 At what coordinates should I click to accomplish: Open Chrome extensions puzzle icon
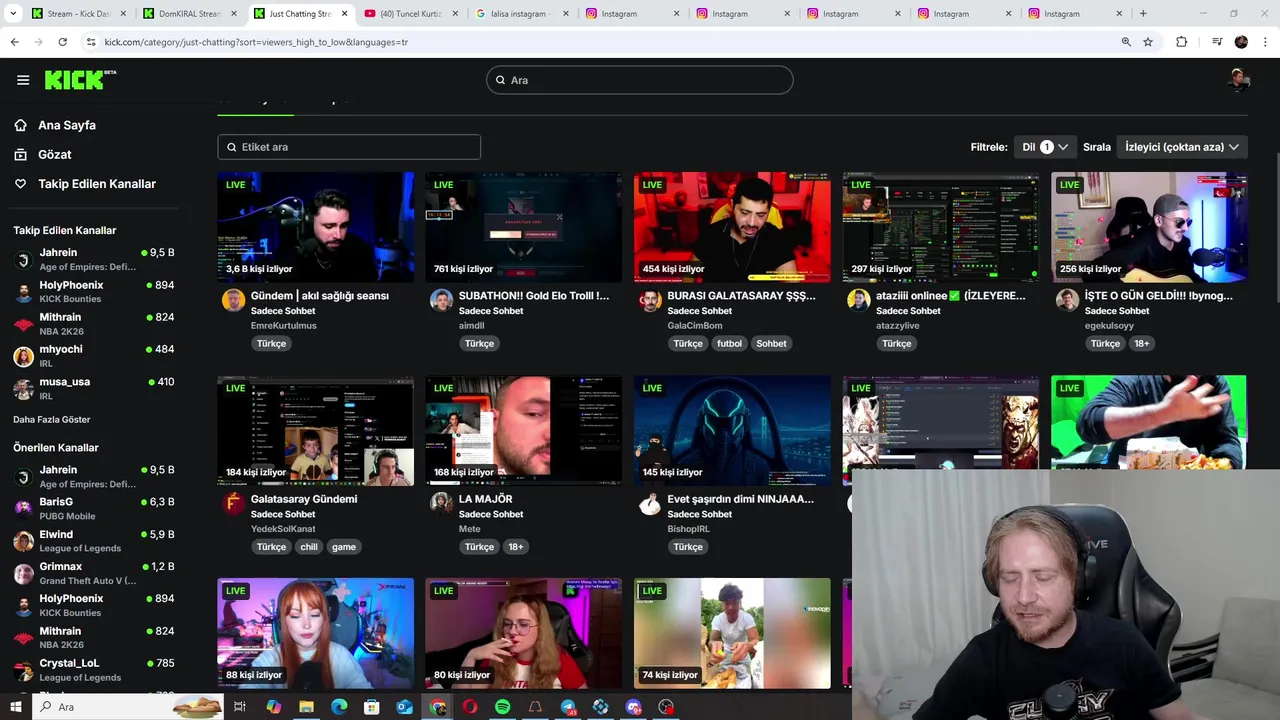1181,42
